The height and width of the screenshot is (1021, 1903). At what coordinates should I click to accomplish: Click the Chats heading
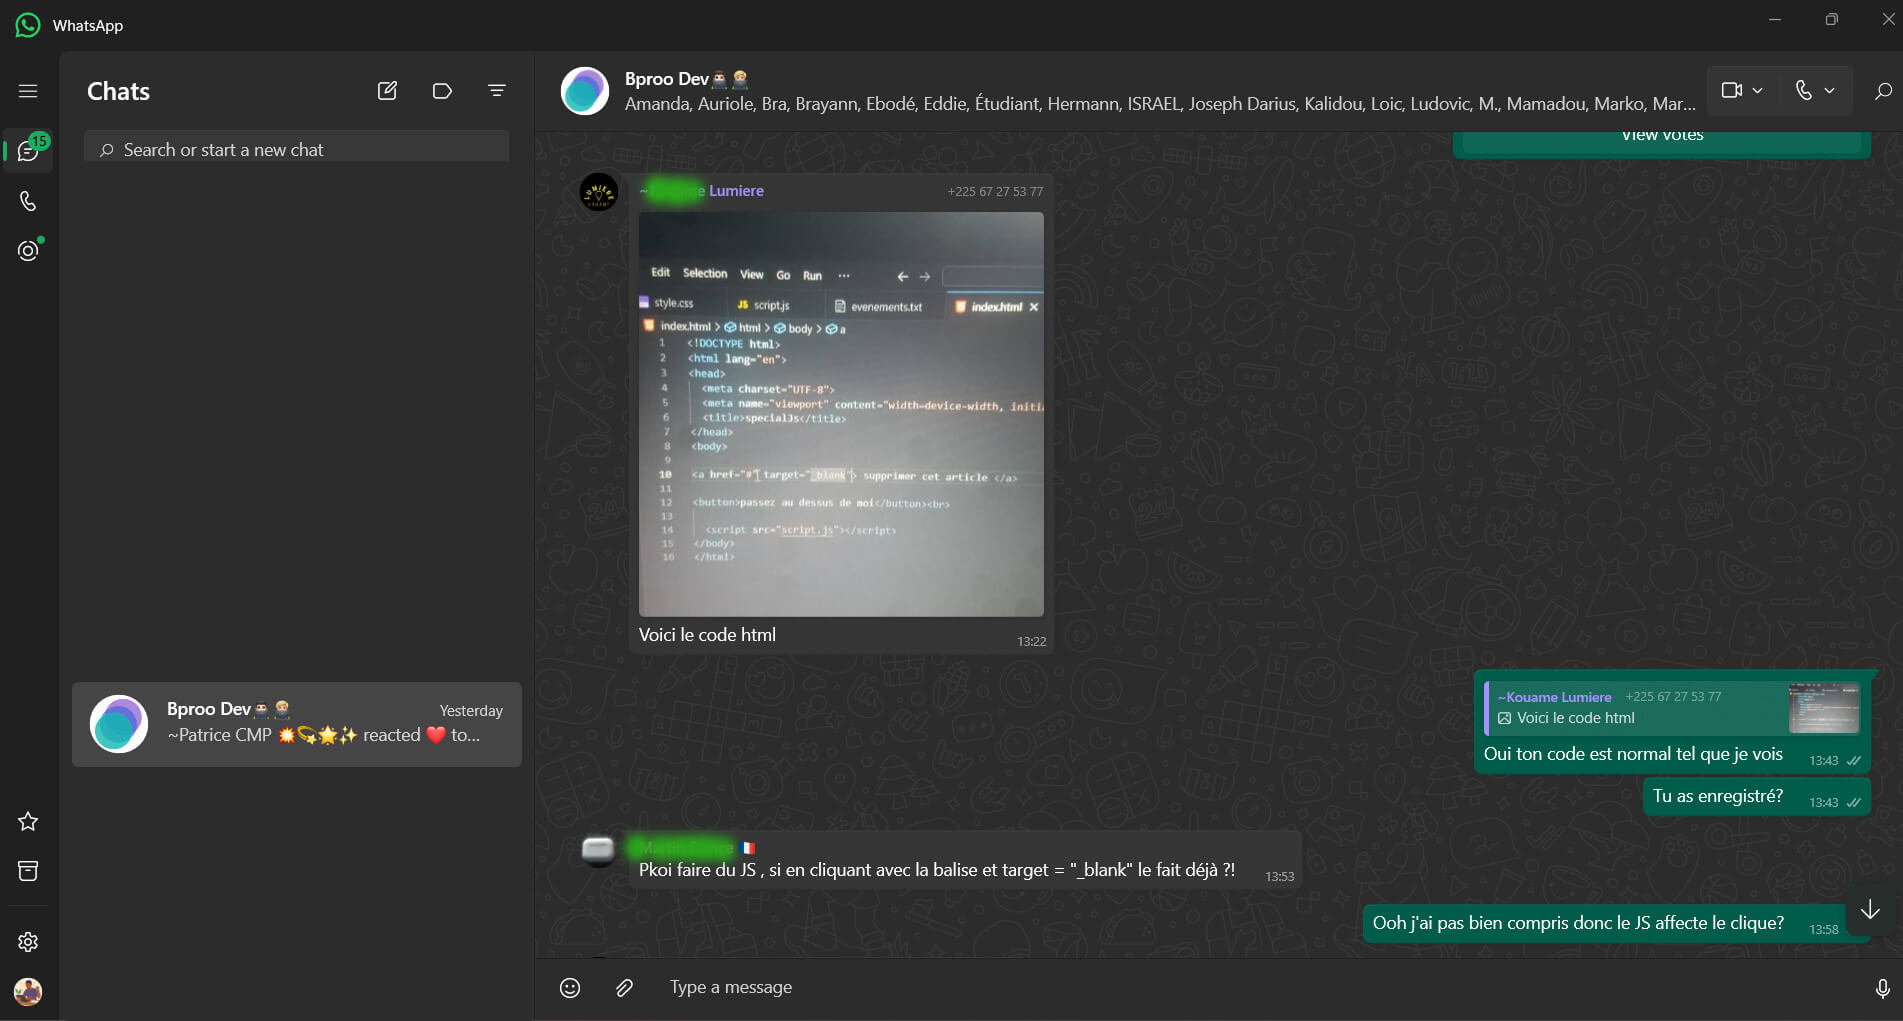pyautogui.click(x=118, y=91)
